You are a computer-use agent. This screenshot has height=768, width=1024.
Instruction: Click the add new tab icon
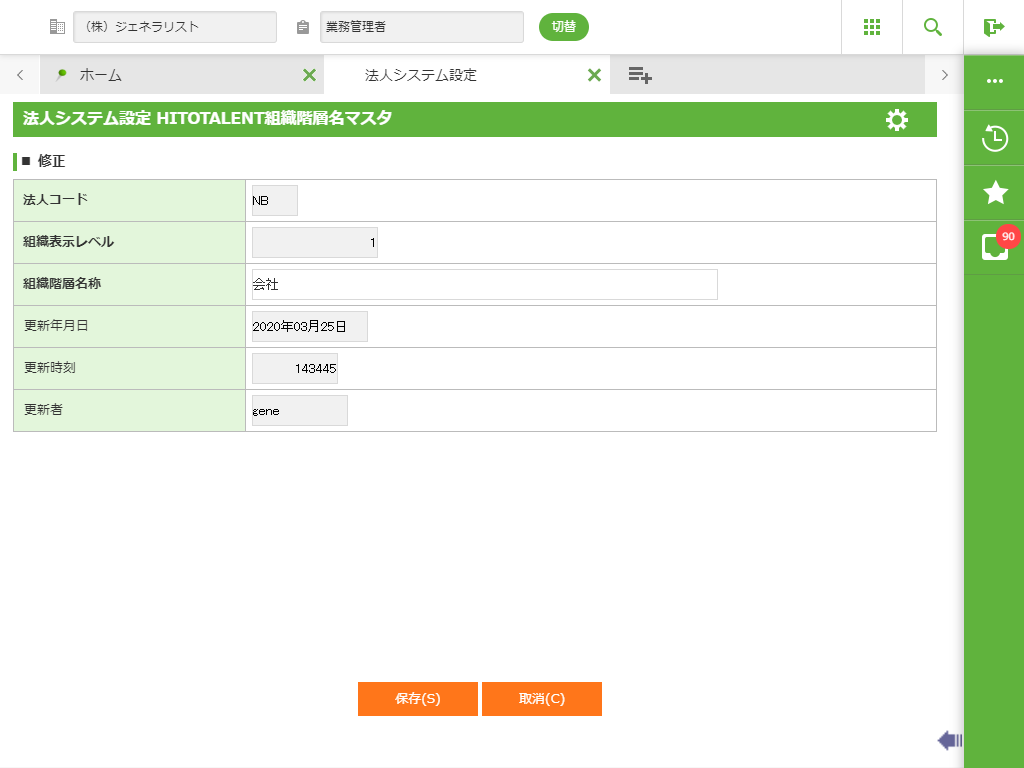pyautogui.click(x=640, y=75)
